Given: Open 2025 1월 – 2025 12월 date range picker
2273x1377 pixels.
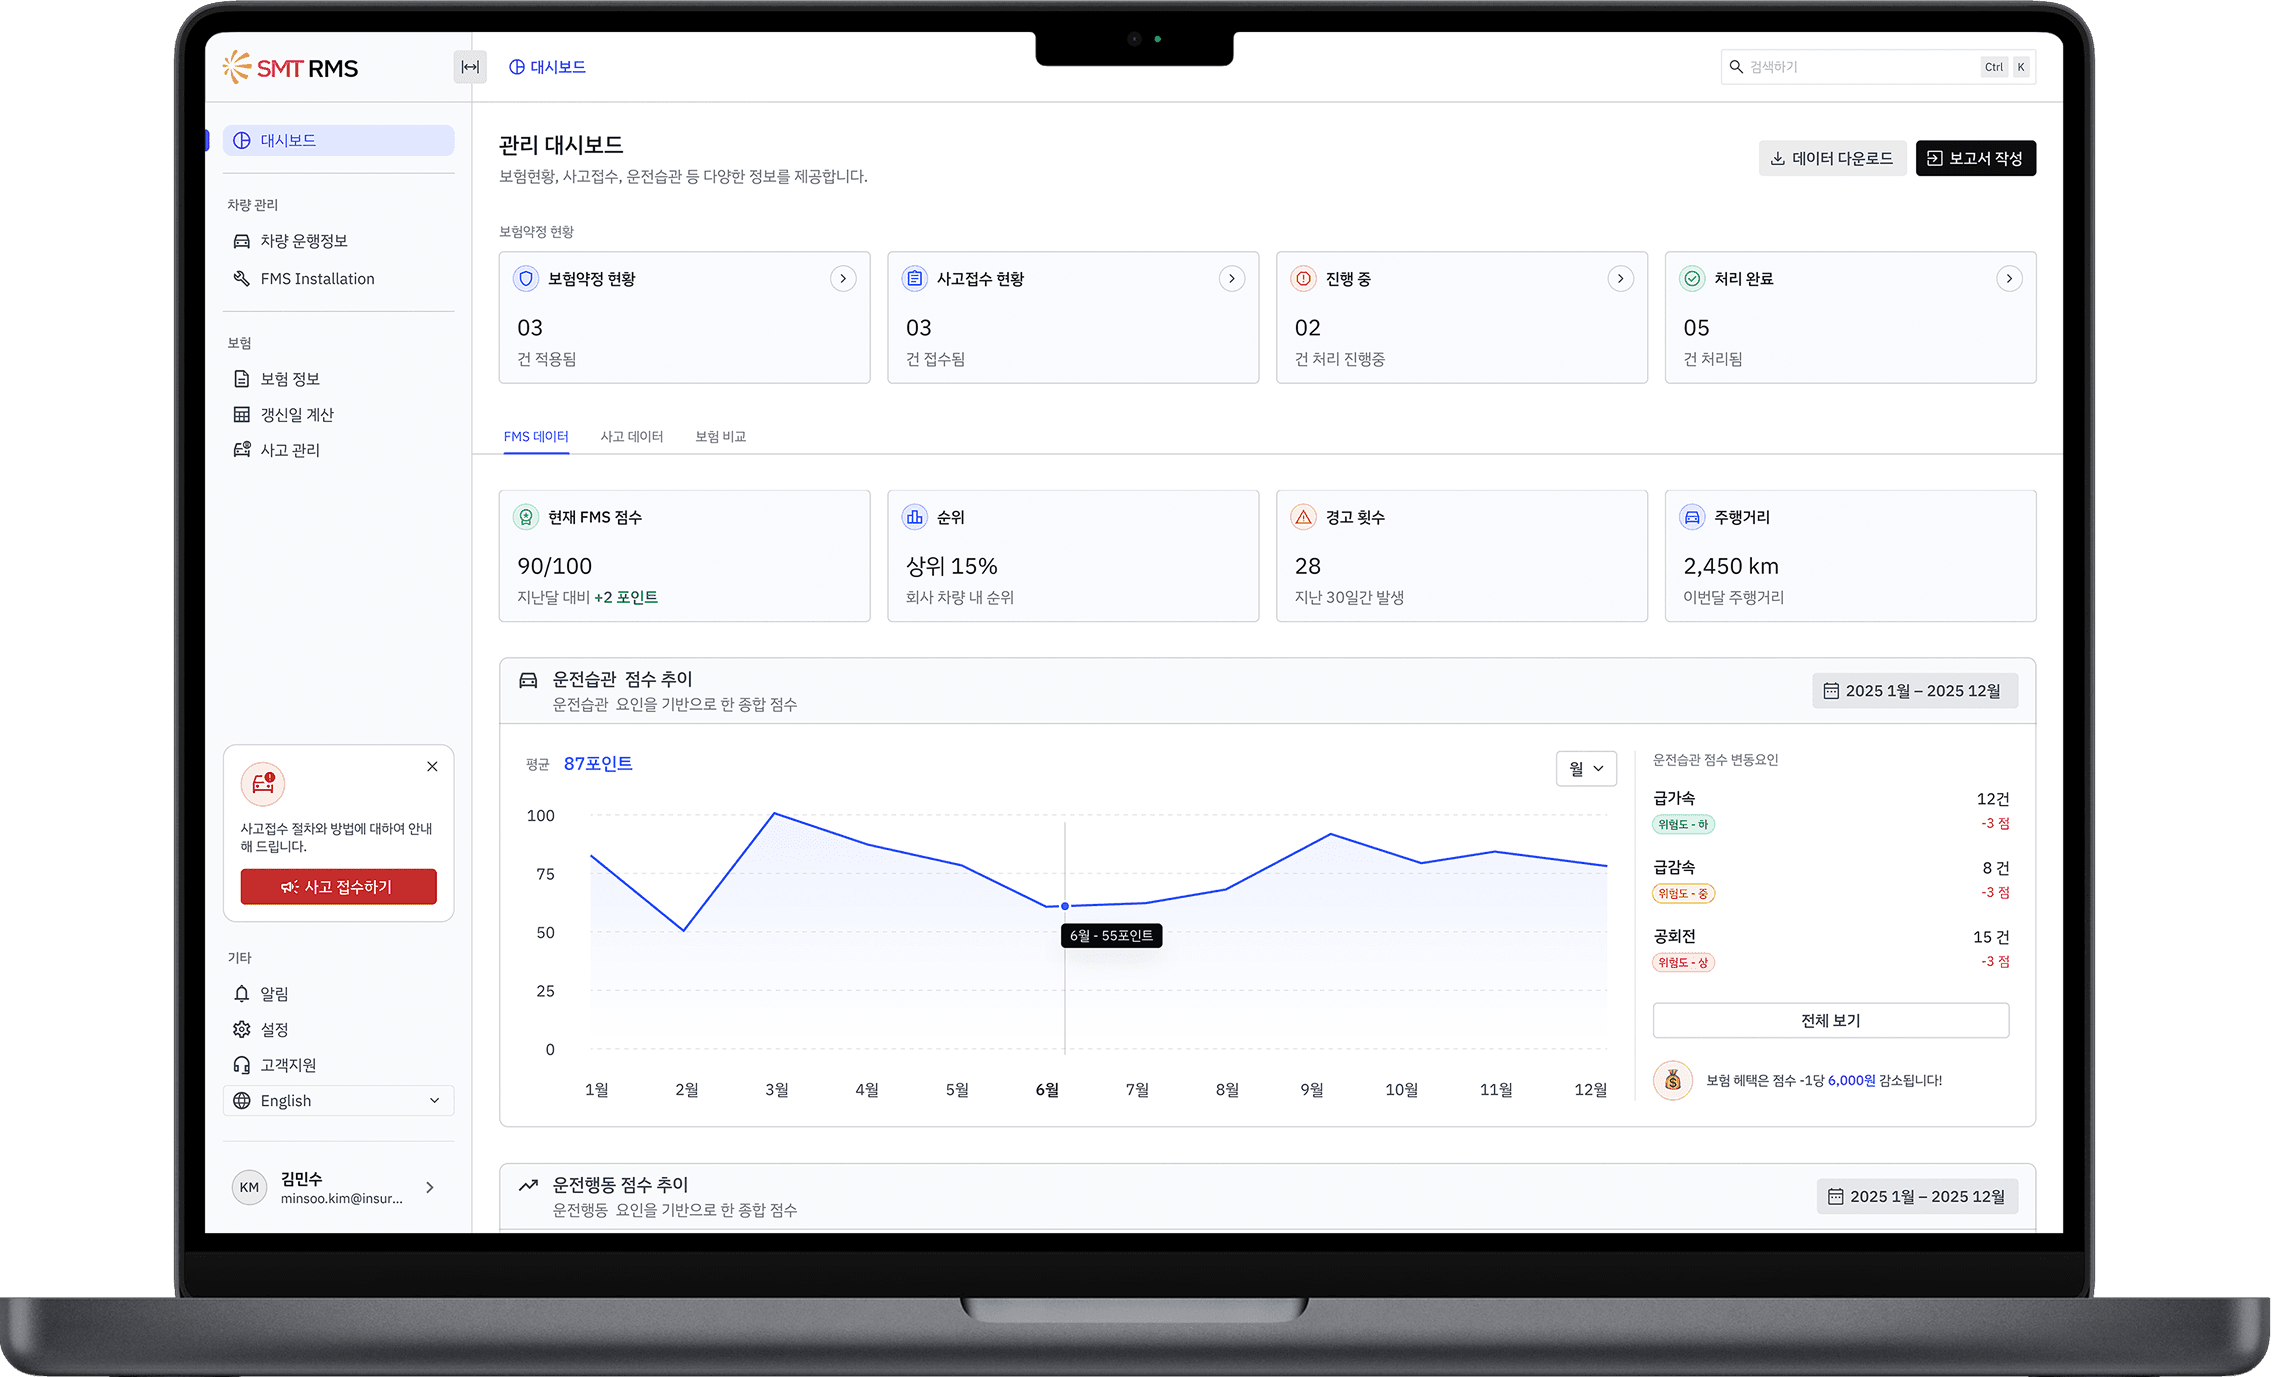Looking at the screenshot, I should 1915,690.
